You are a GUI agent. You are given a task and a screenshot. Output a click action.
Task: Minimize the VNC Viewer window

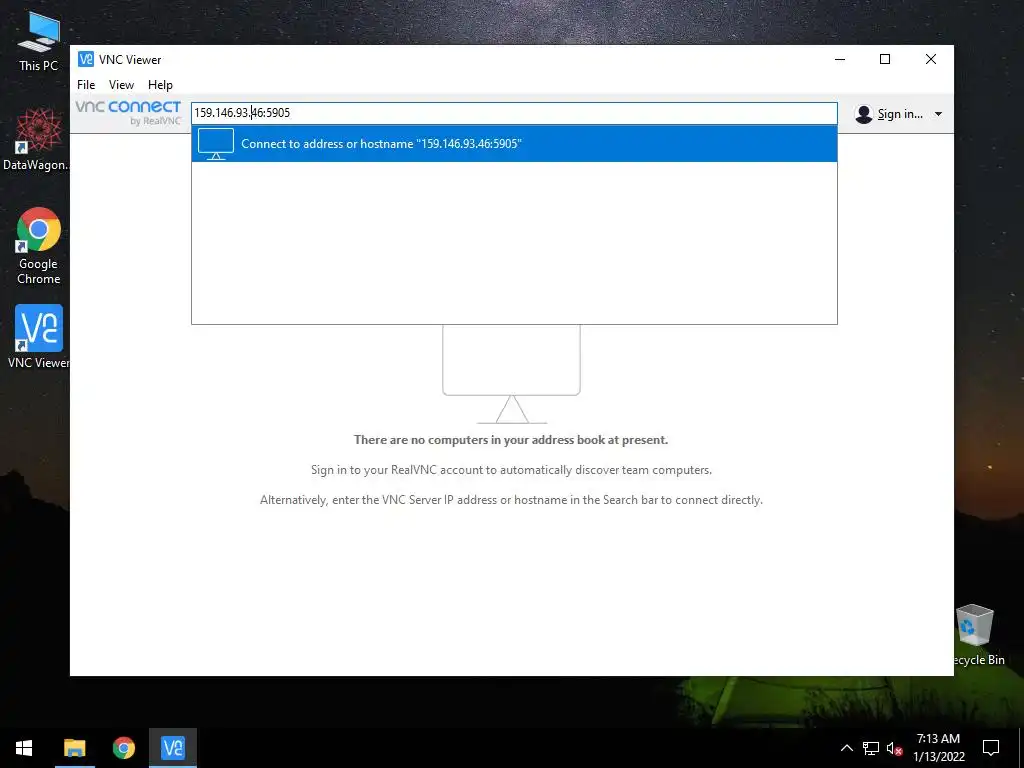point(840,59)
